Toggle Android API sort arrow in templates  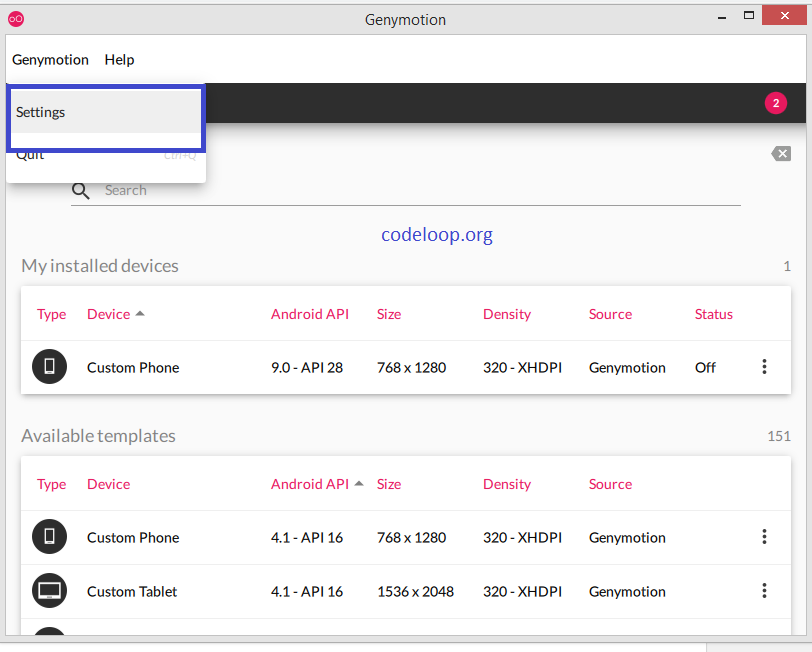pyautogui.click(x=359, y=483)
